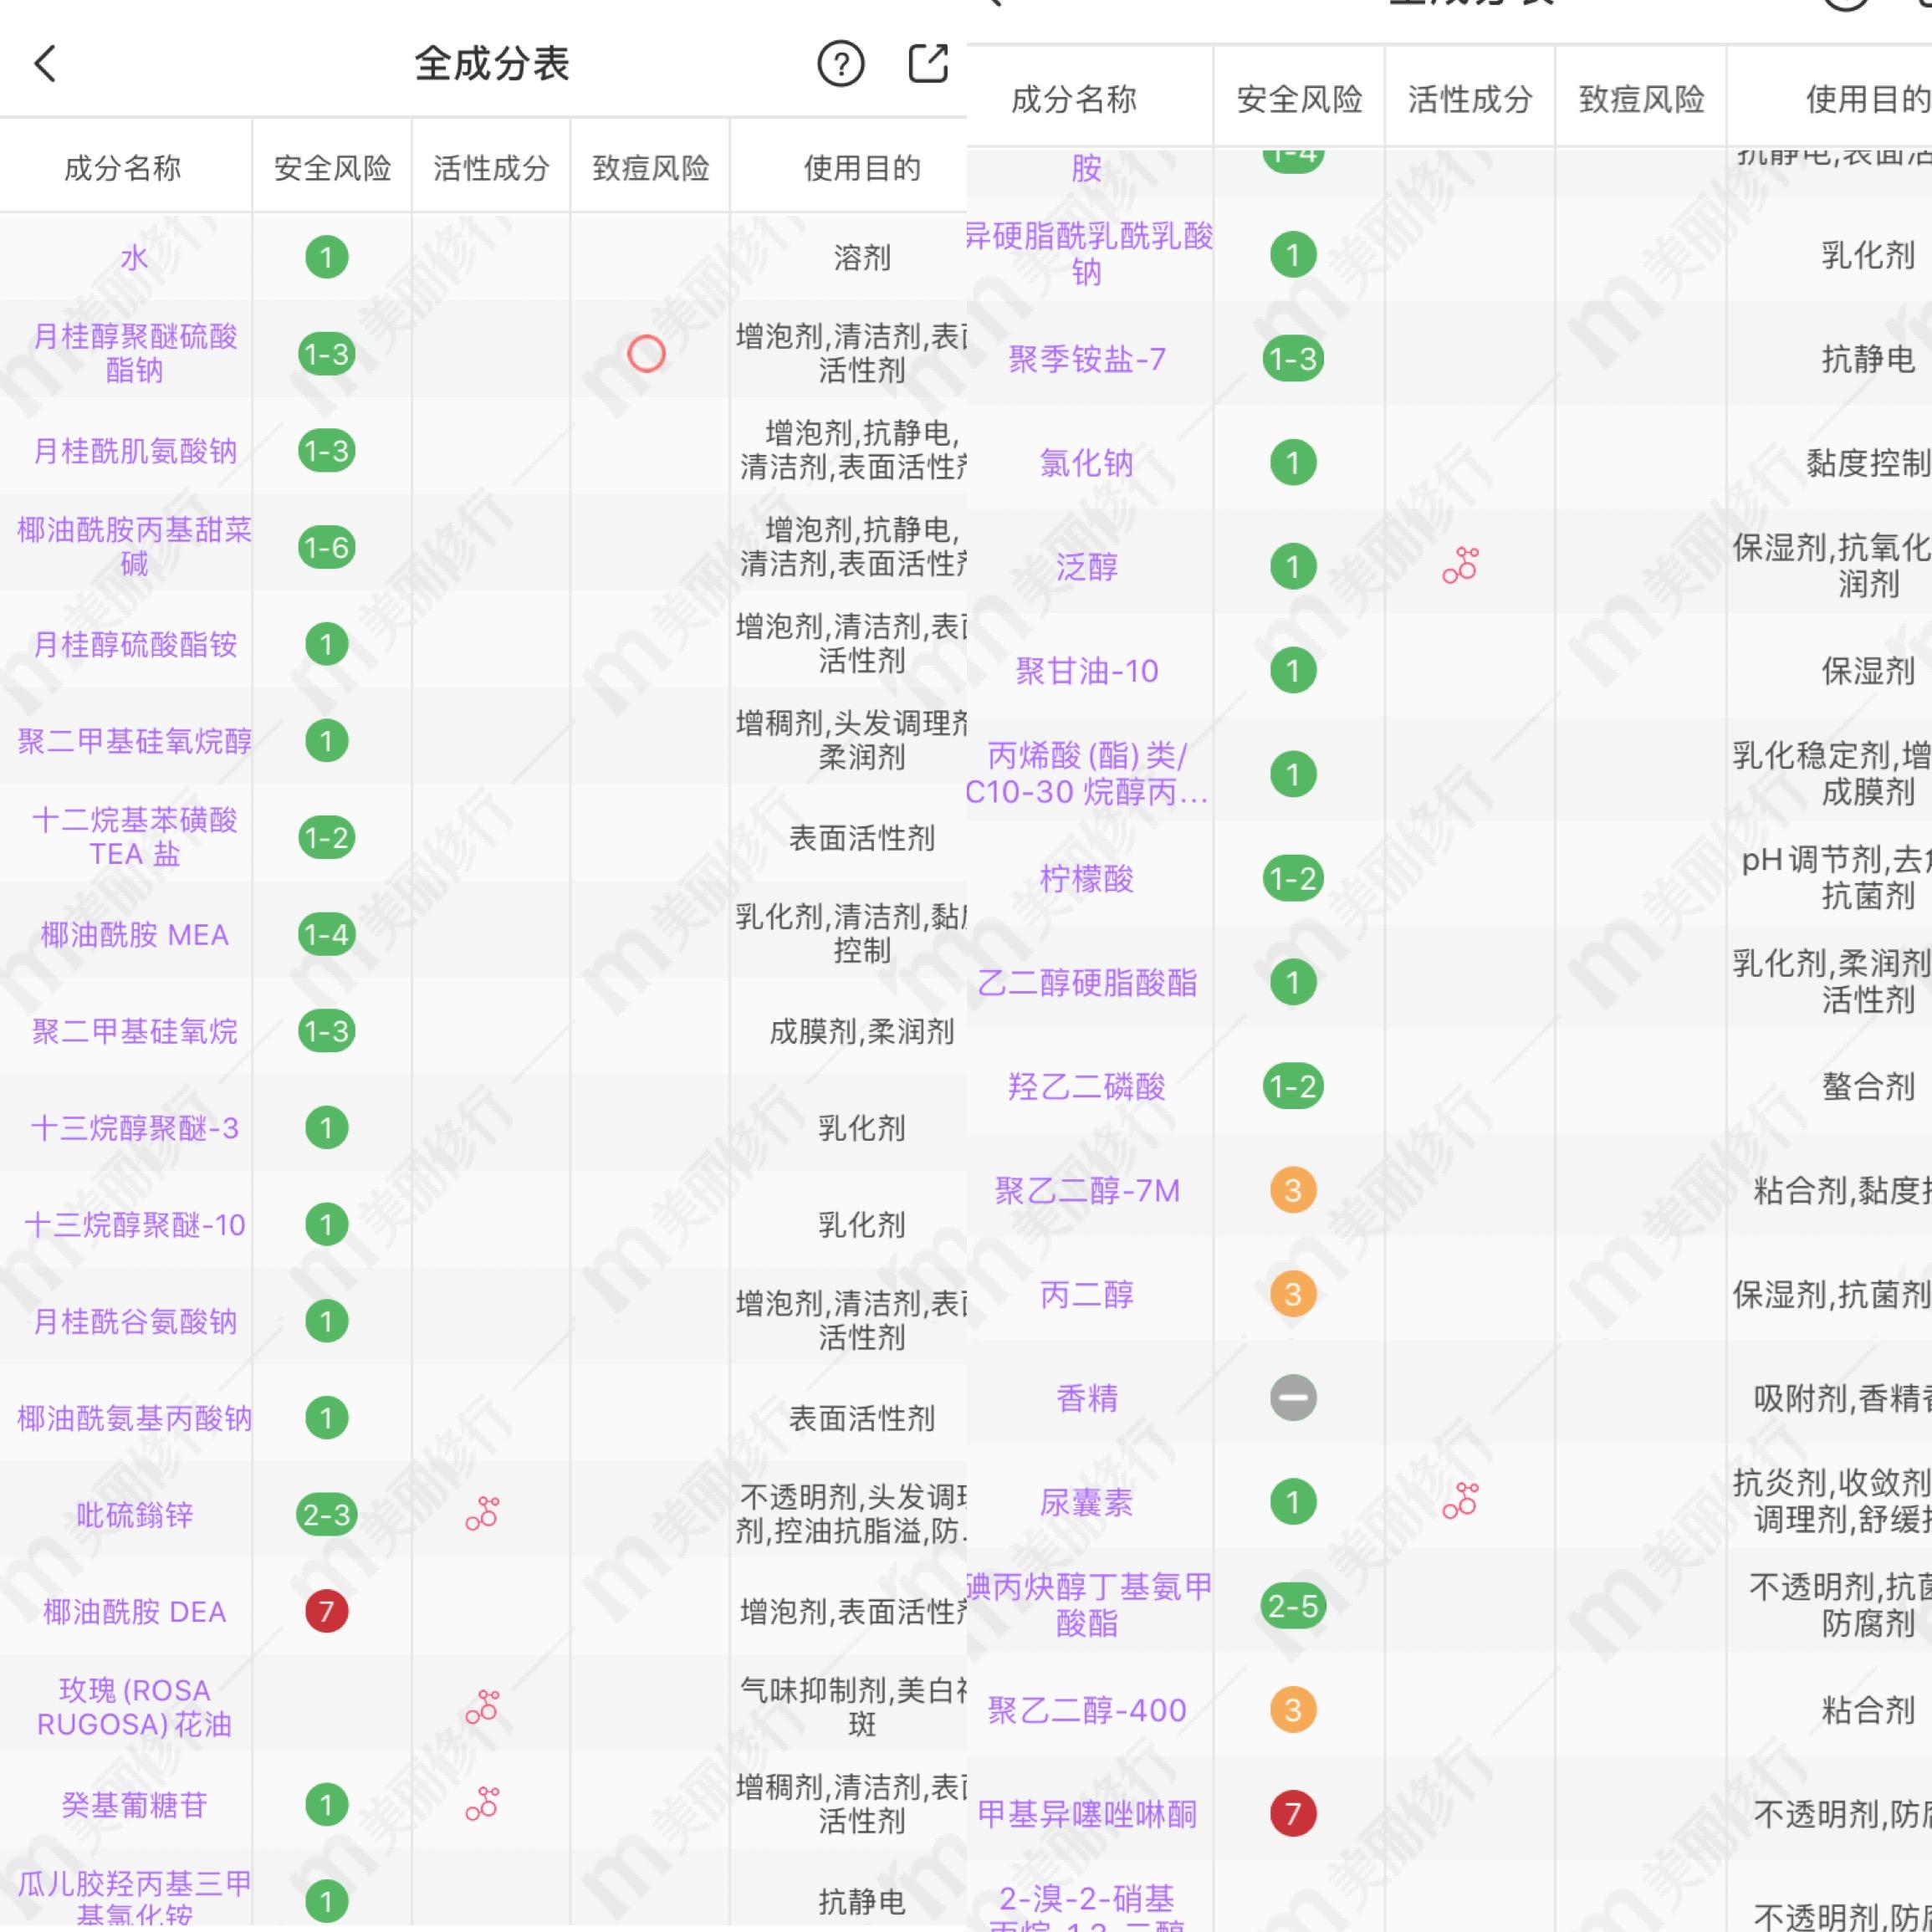Open the 水 ingredient link
The image size is (1932, 1932).
131,256
